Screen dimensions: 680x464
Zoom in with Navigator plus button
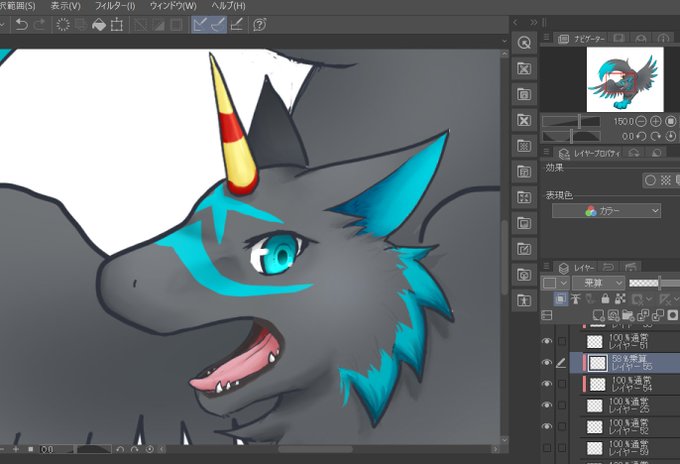coord(655,121)
